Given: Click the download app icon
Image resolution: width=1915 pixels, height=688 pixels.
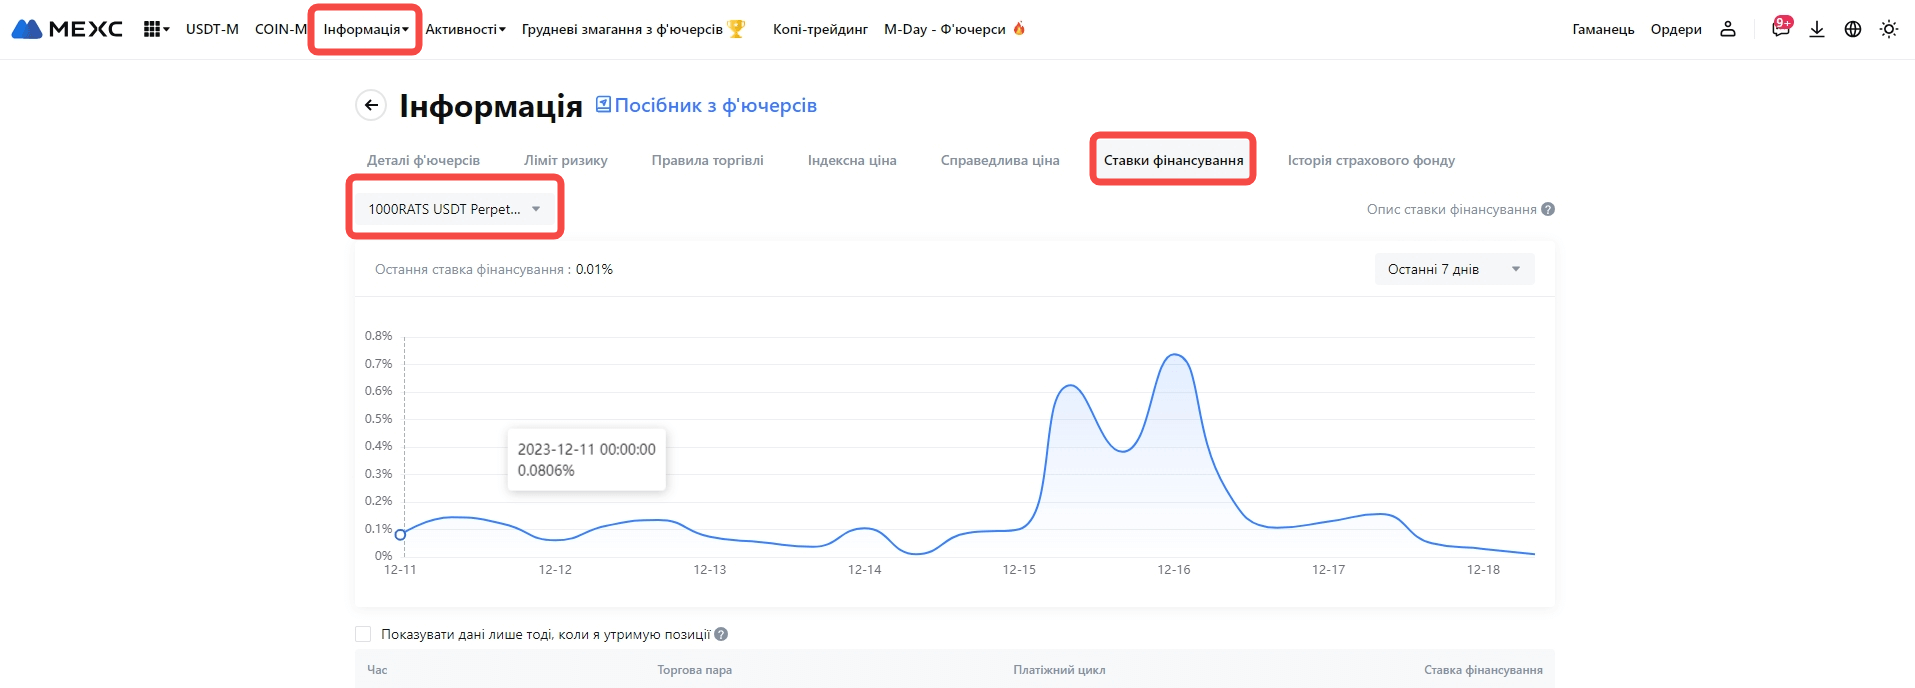Looking at the screenshot, I should pos(1817,29).
